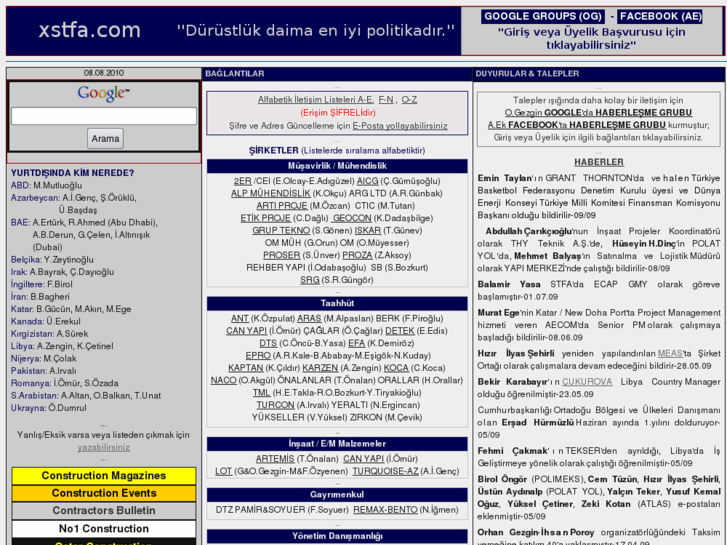Click the Taahhüt section header
This screenshot has height=545, width=727.
pyautogui.click(x=337, y=303)
